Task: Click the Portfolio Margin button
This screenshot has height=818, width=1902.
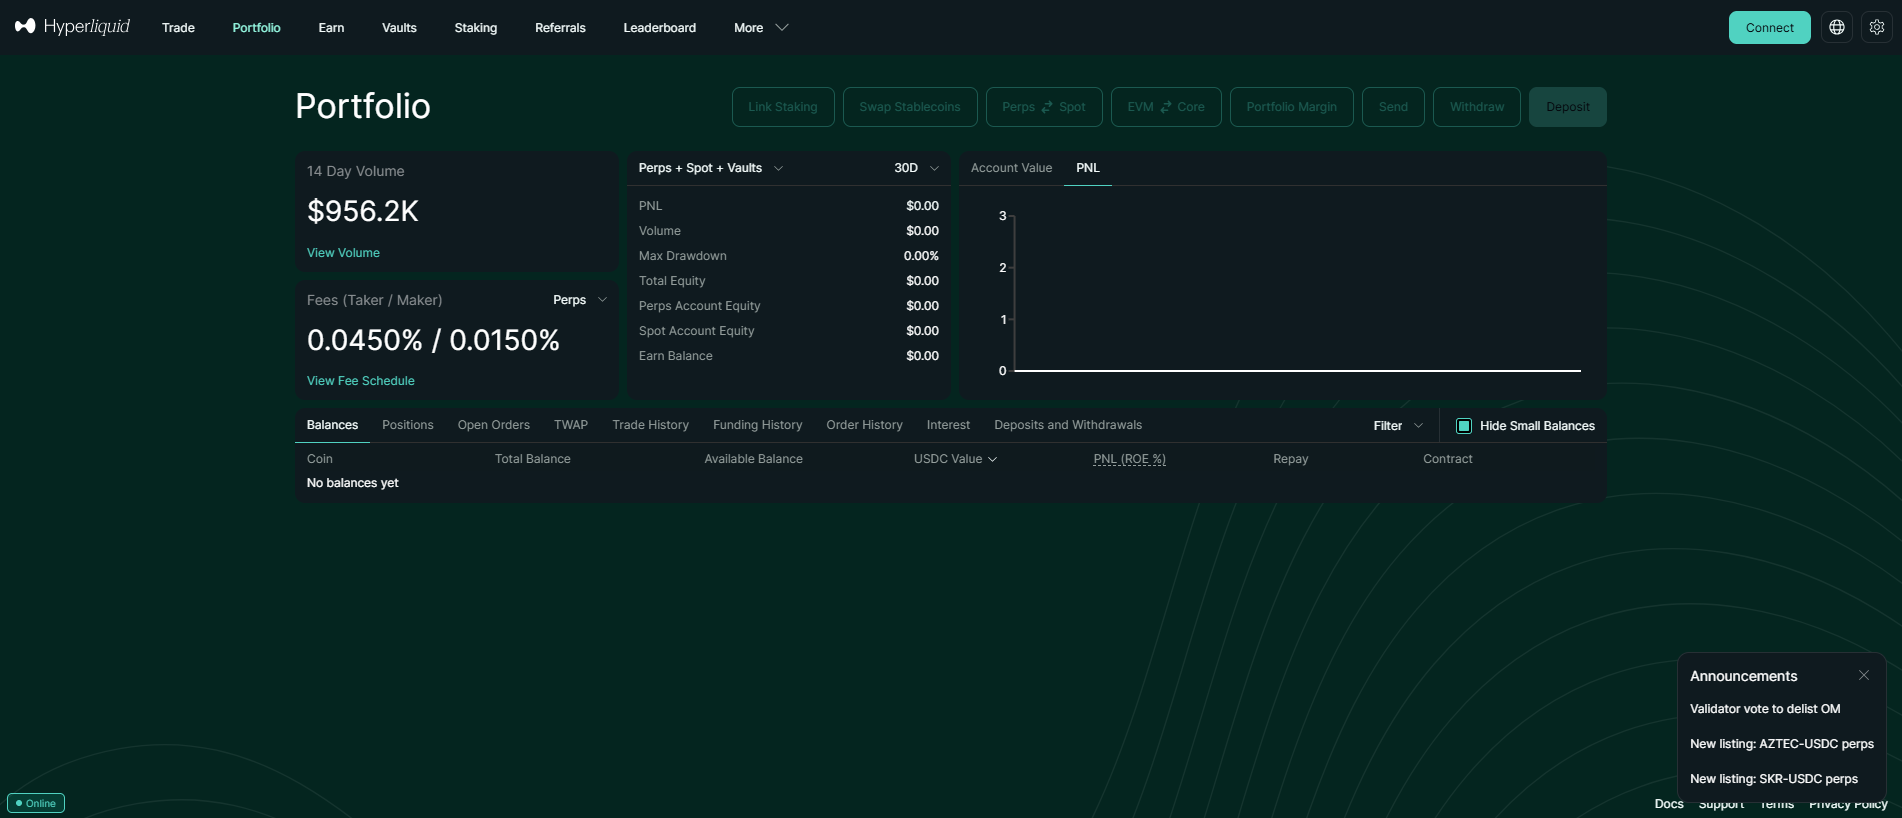Action: 1292,107
